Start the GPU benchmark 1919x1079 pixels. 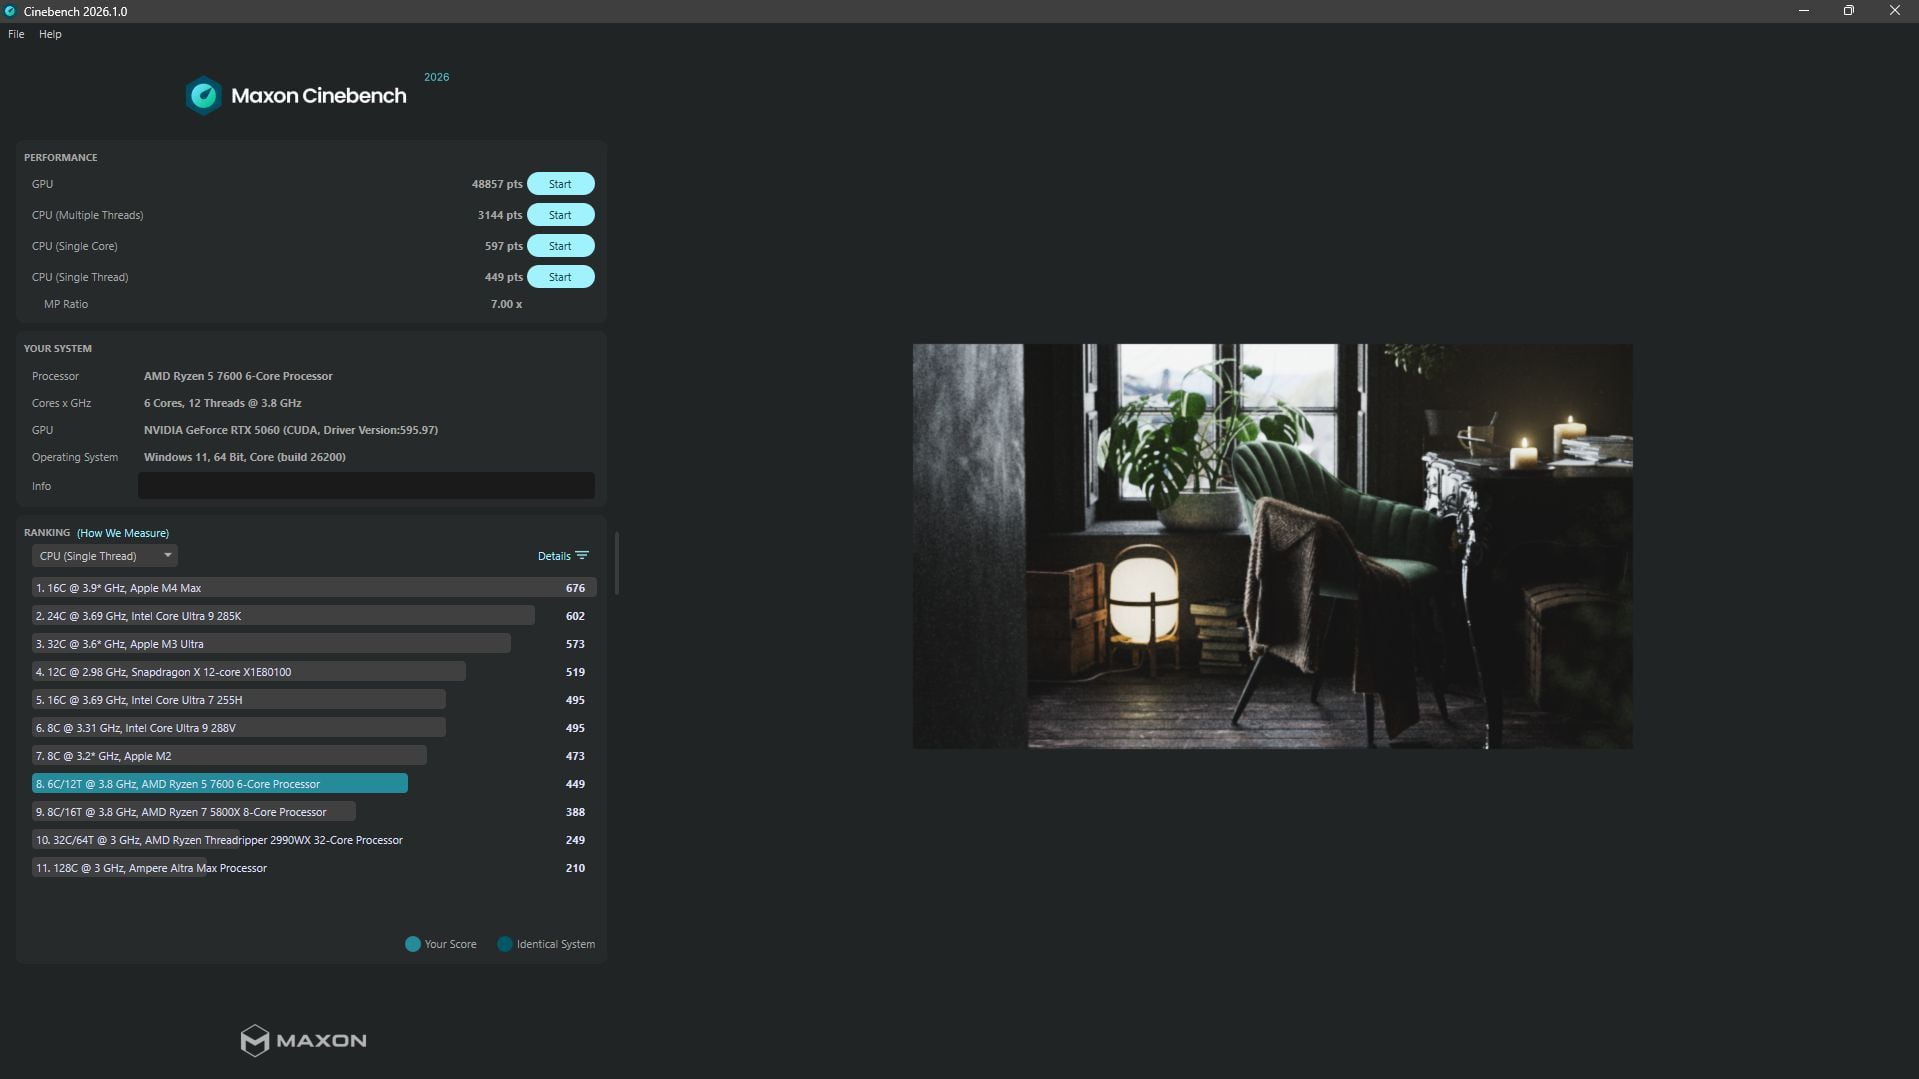560,184
